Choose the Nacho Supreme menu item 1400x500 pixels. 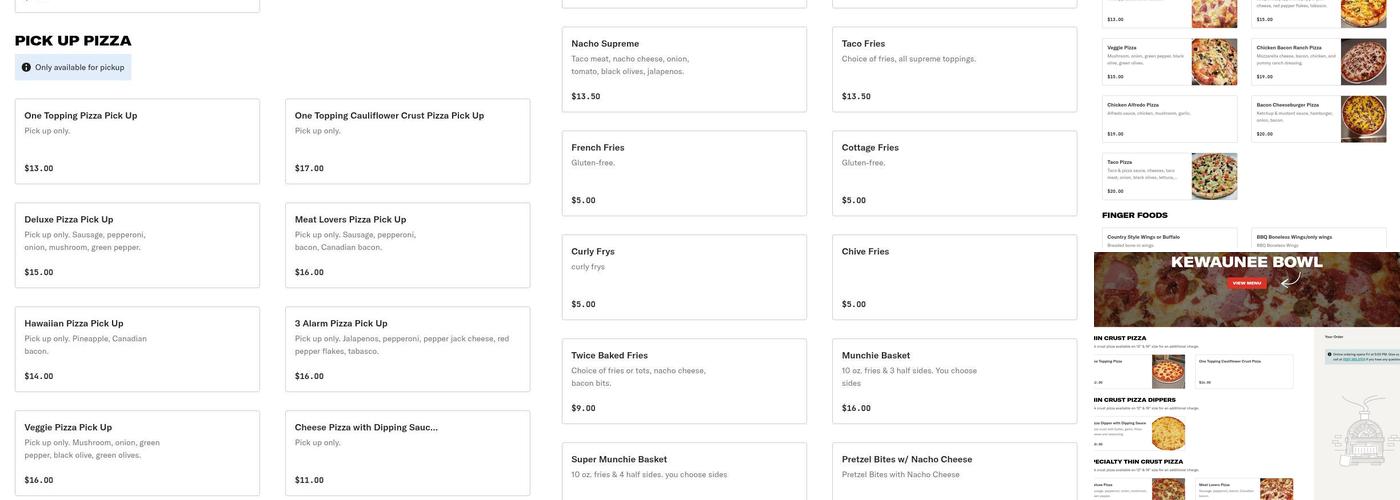point(684,69)
